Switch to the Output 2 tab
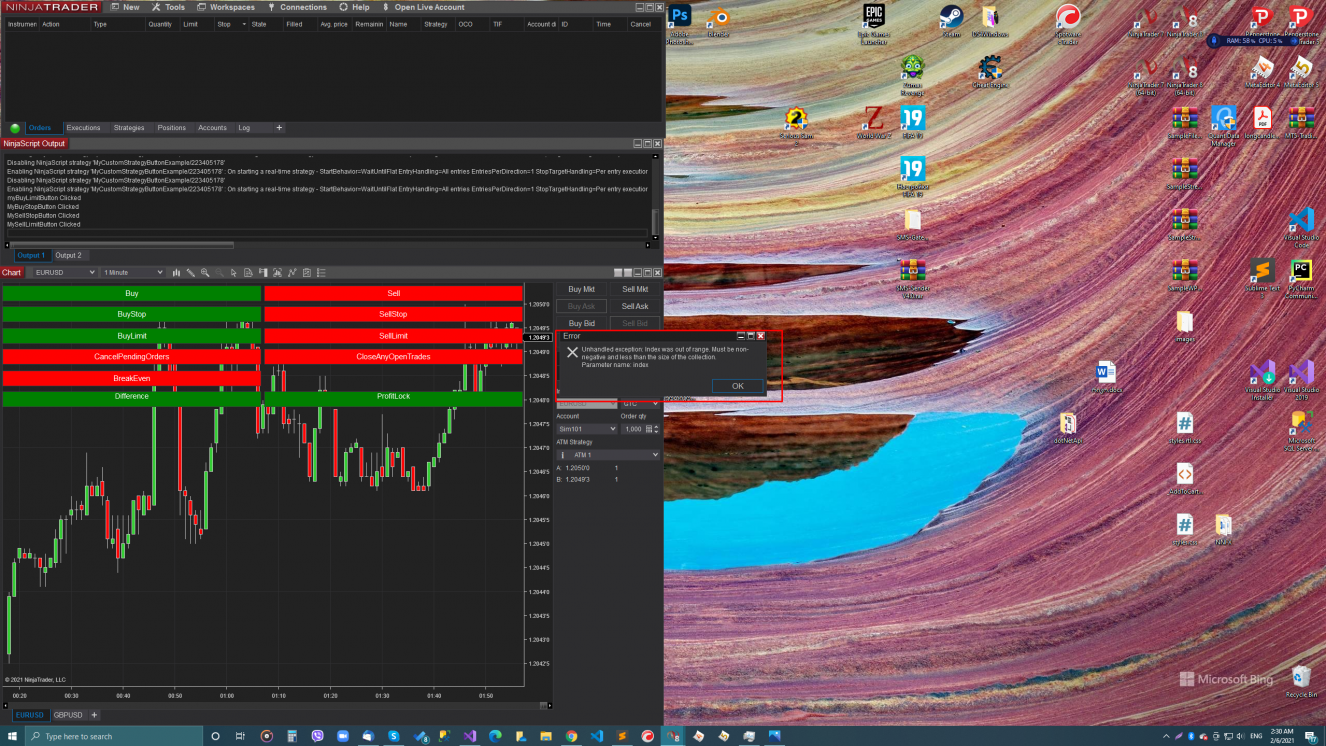 click(x=68, y=255)
